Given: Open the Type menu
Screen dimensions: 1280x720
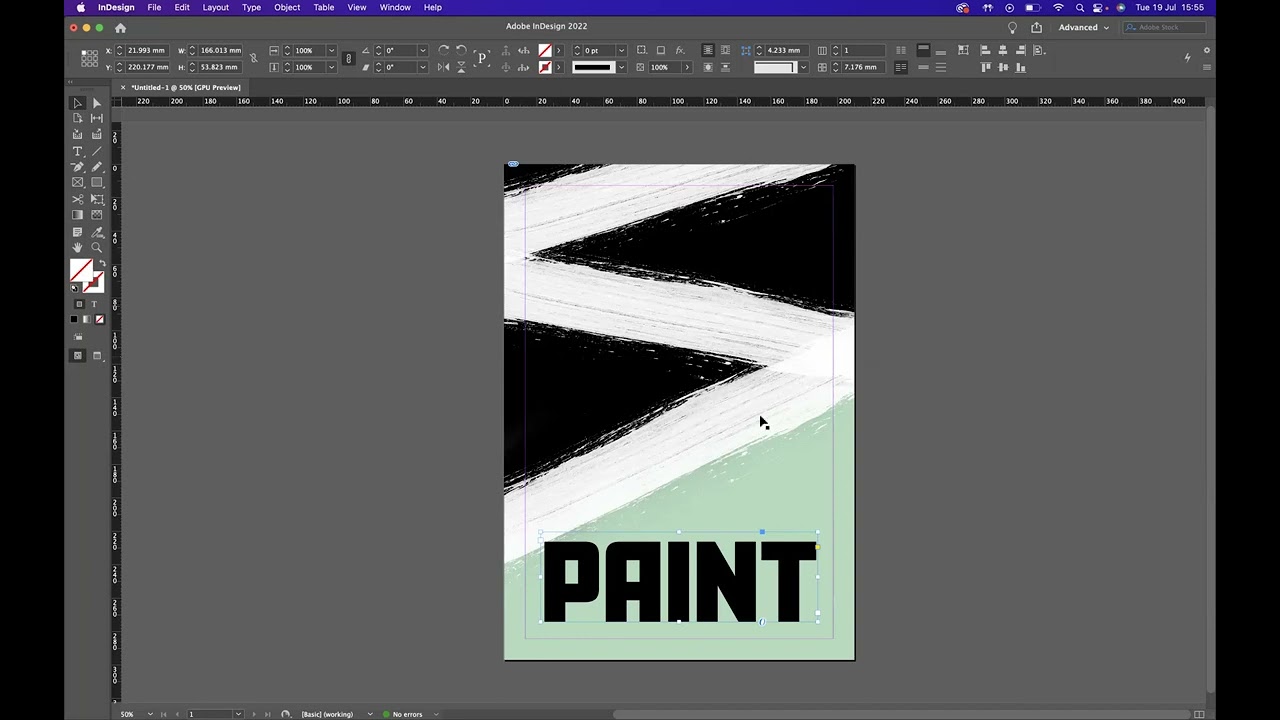Looking at the screenshot, I should click(x=251, y=7).
